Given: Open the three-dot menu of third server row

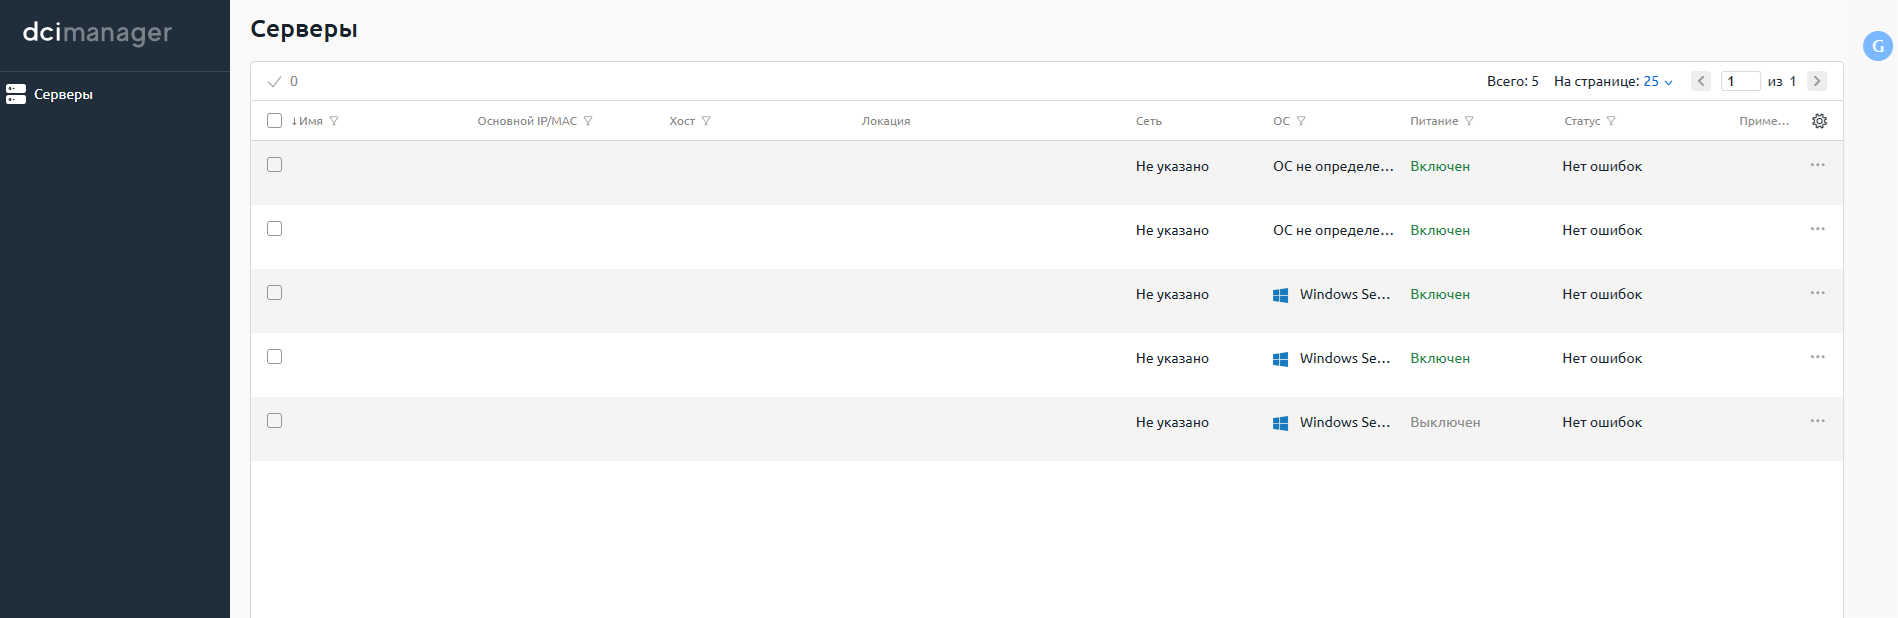Looking at the screenshot, I should point(1817,293).
